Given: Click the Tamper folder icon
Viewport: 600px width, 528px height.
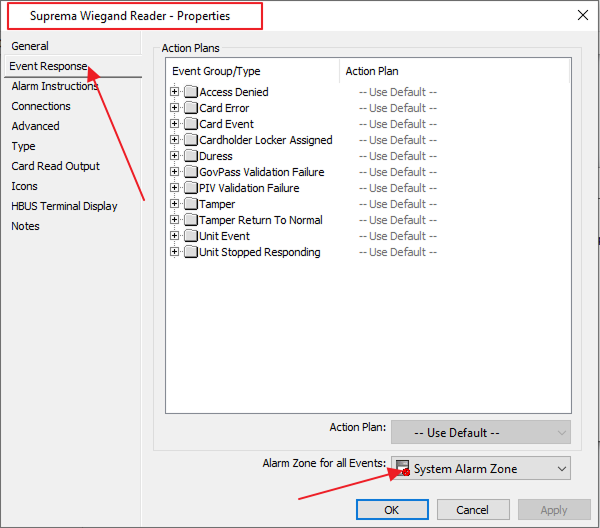Looking at the screenshot, I should pos(191,204).
